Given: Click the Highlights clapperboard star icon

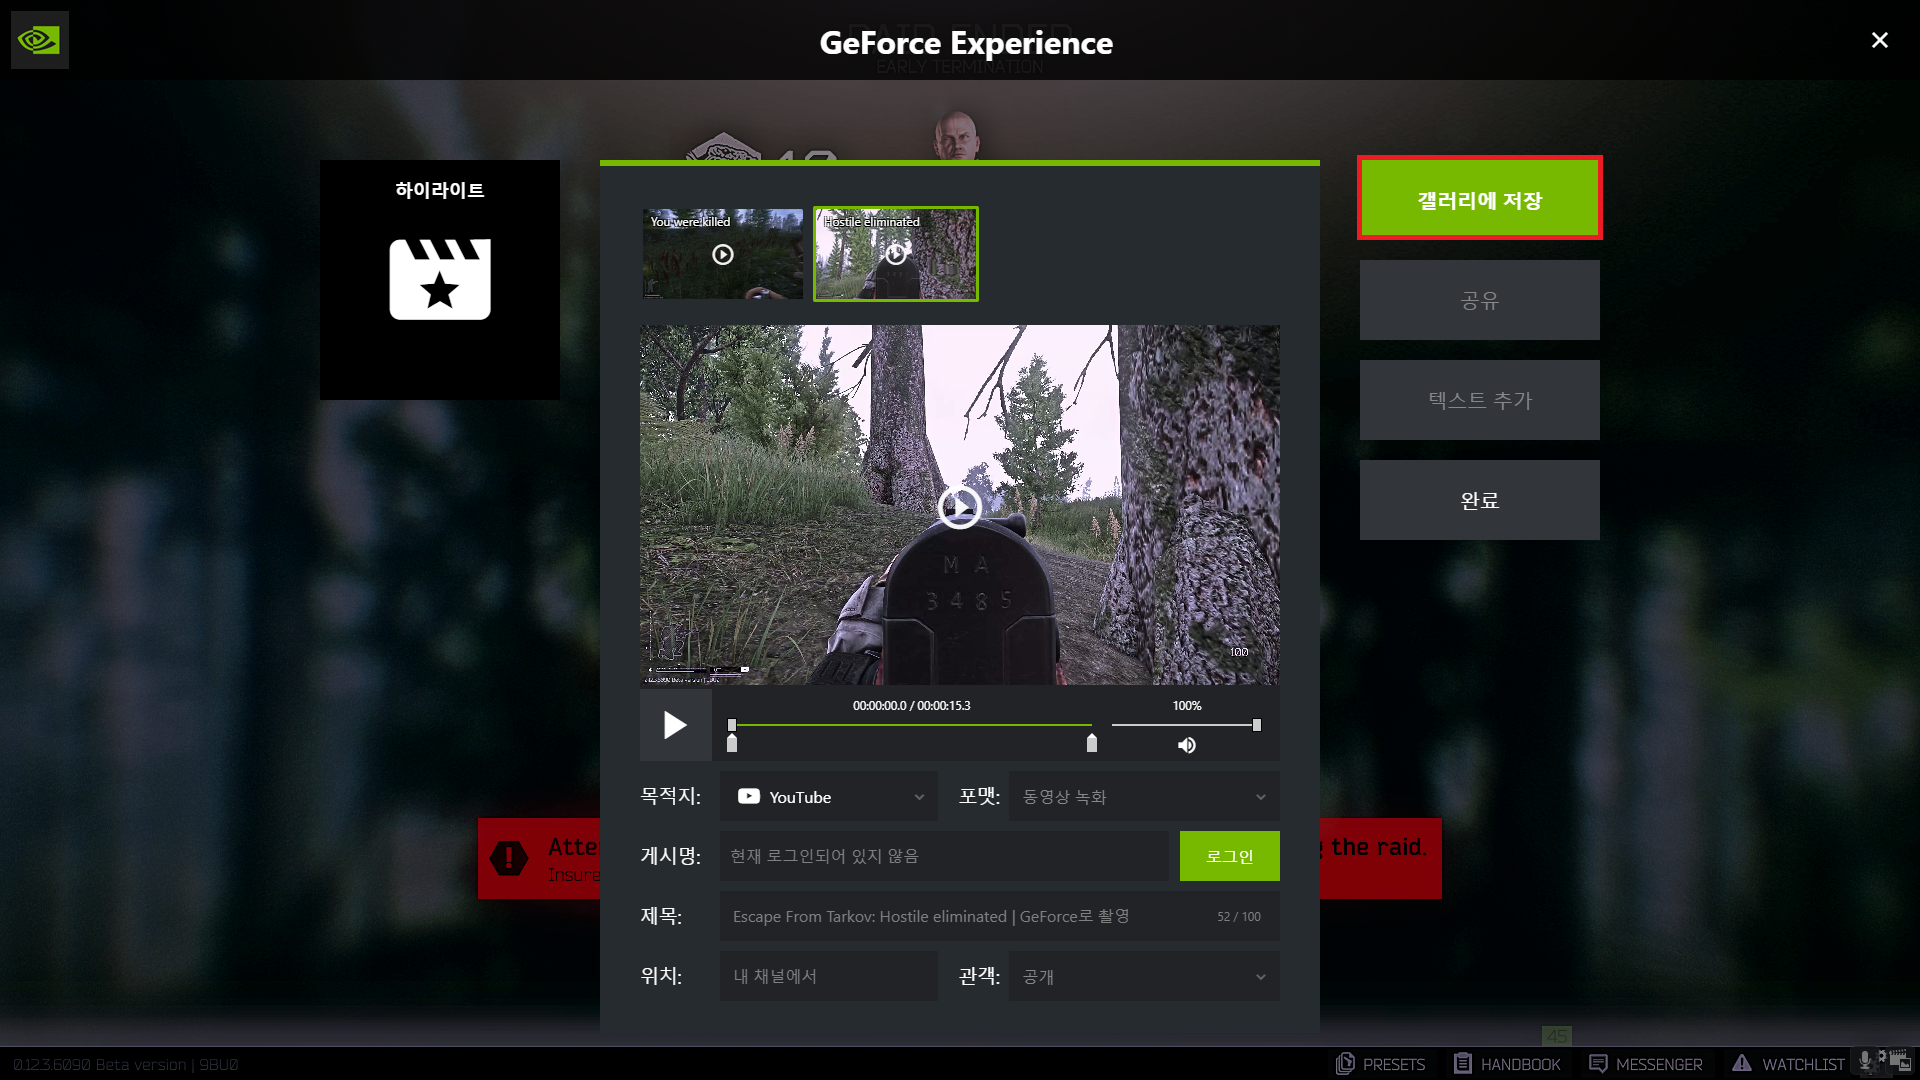Looking at the screenshot, I should [x=440, y=279].
